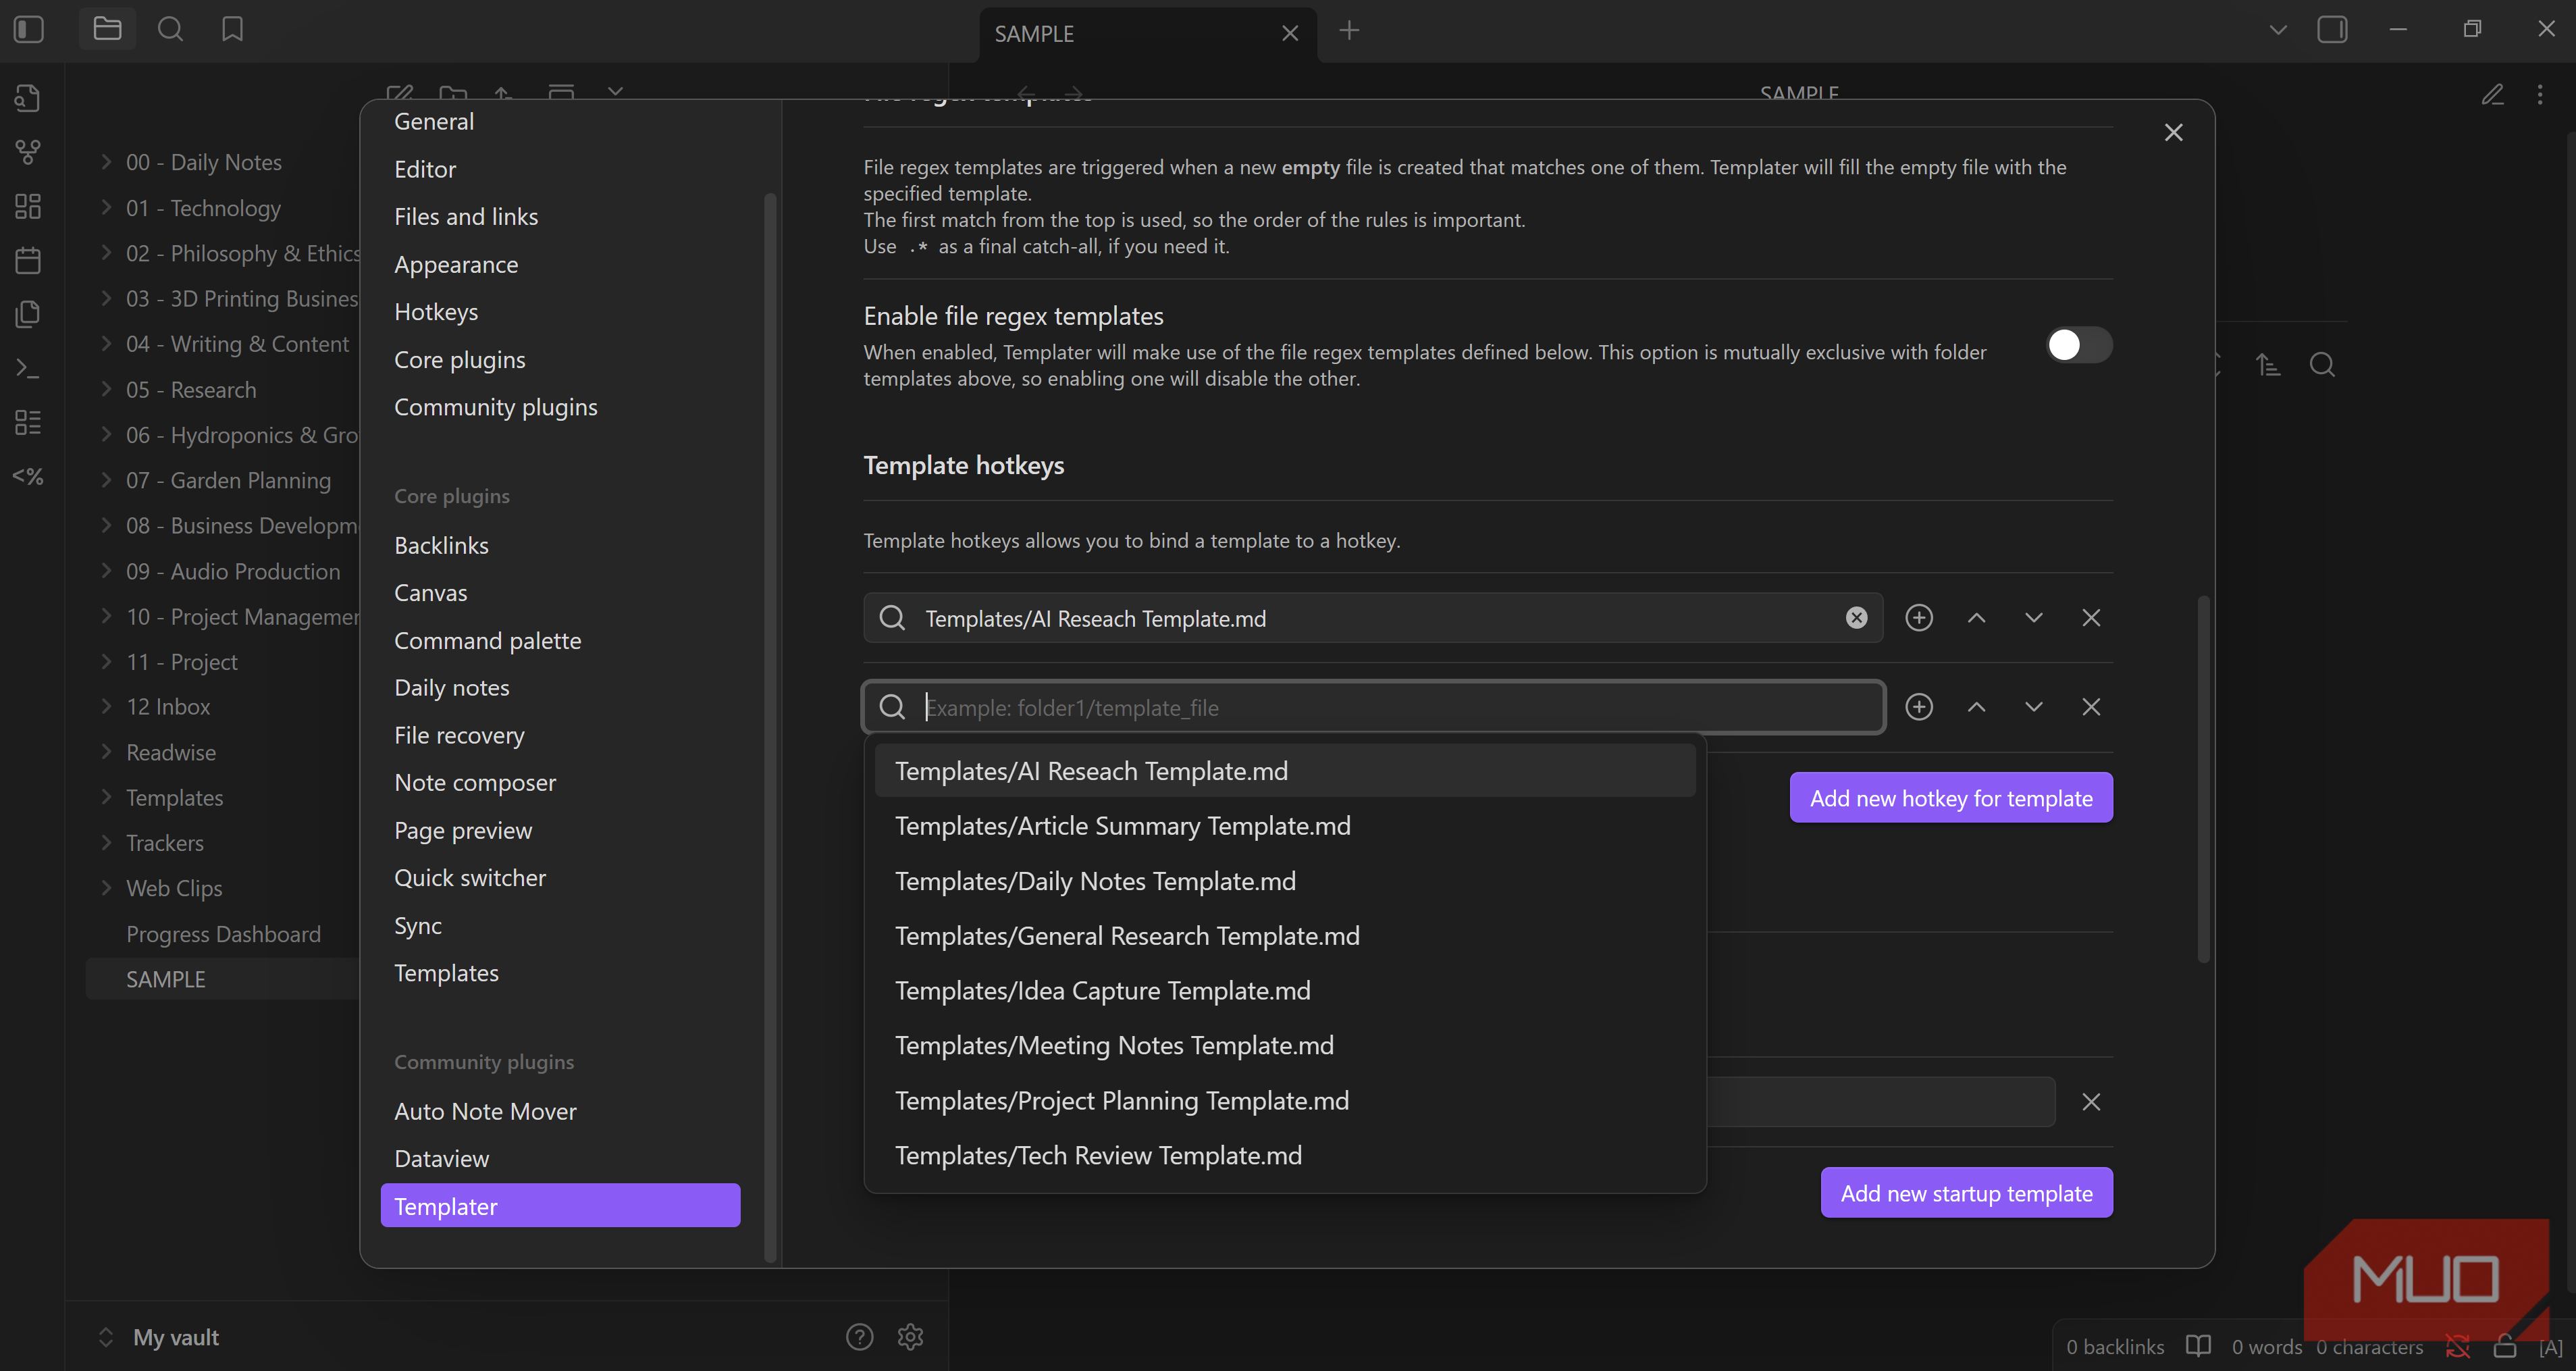Open the tab list dropdown chevron
This screenshot has height=1371, width=2576.
point(2277,30)
